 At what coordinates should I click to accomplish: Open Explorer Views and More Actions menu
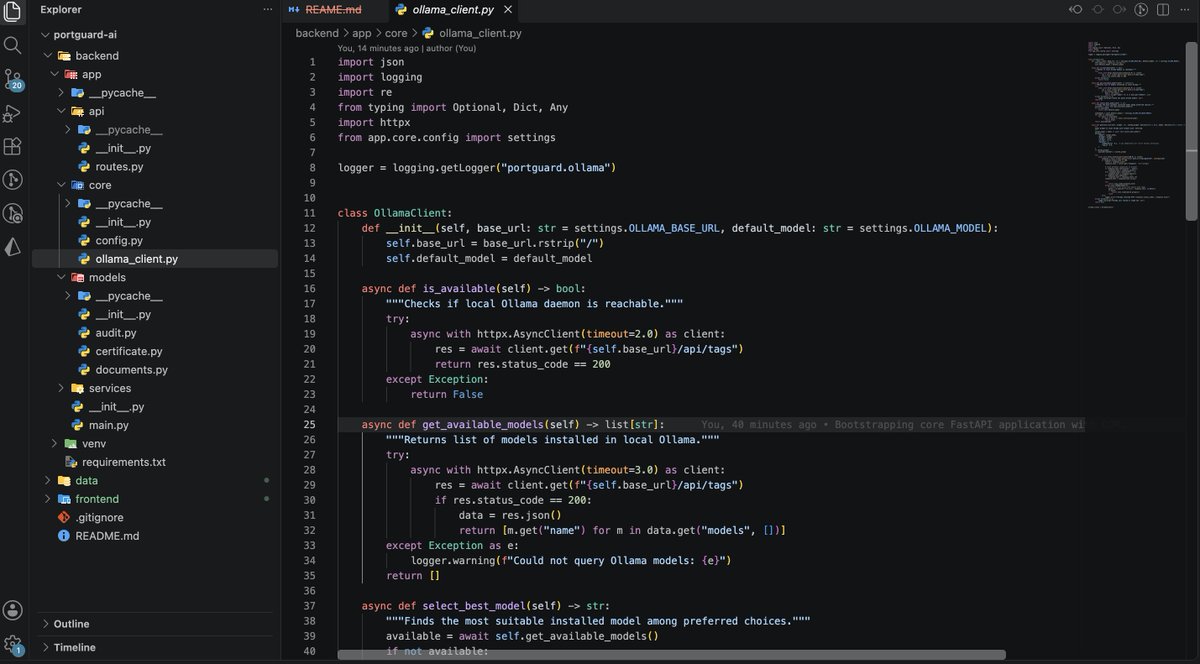tap(266, 9)
